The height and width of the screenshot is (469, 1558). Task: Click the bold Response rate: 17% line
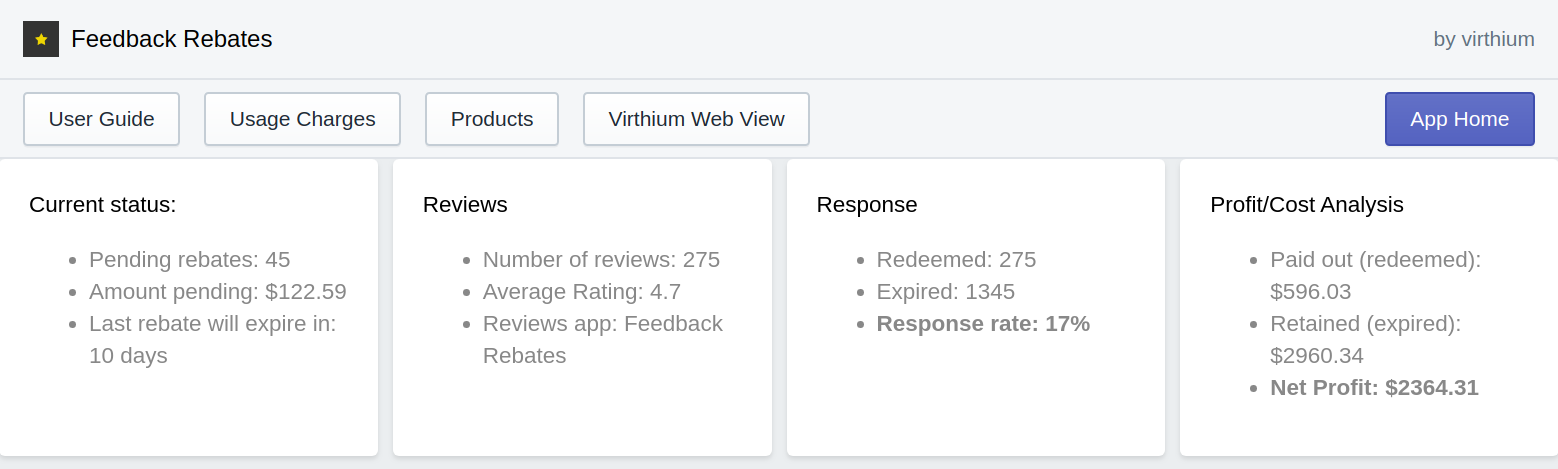click(983, 324)
